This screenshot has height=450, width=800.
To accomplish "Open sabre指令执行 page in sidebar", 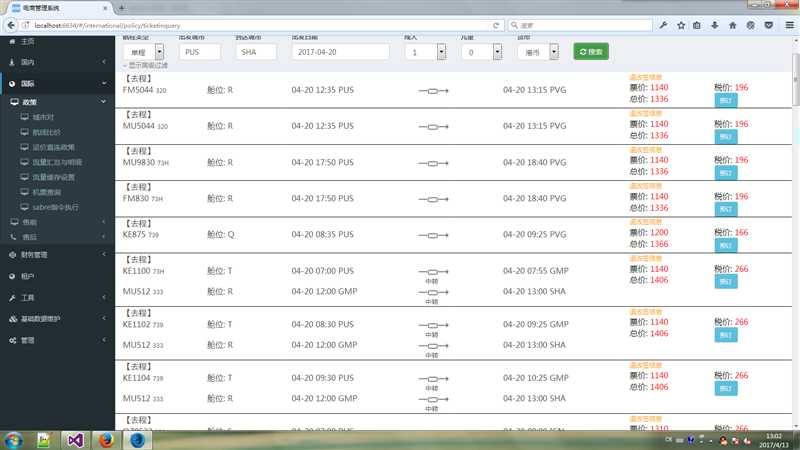I will pos(56,207).
